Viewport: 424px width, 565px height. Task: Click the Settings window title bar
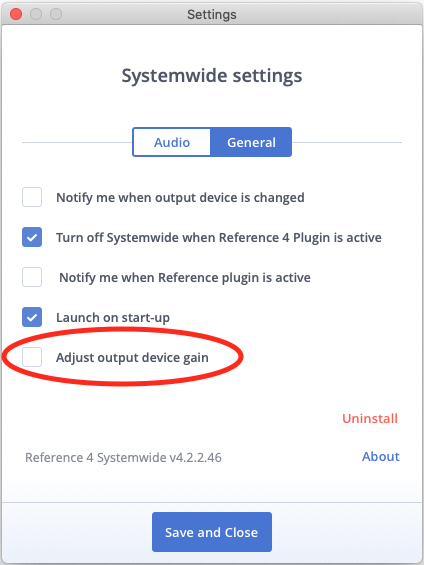point(212,14)
